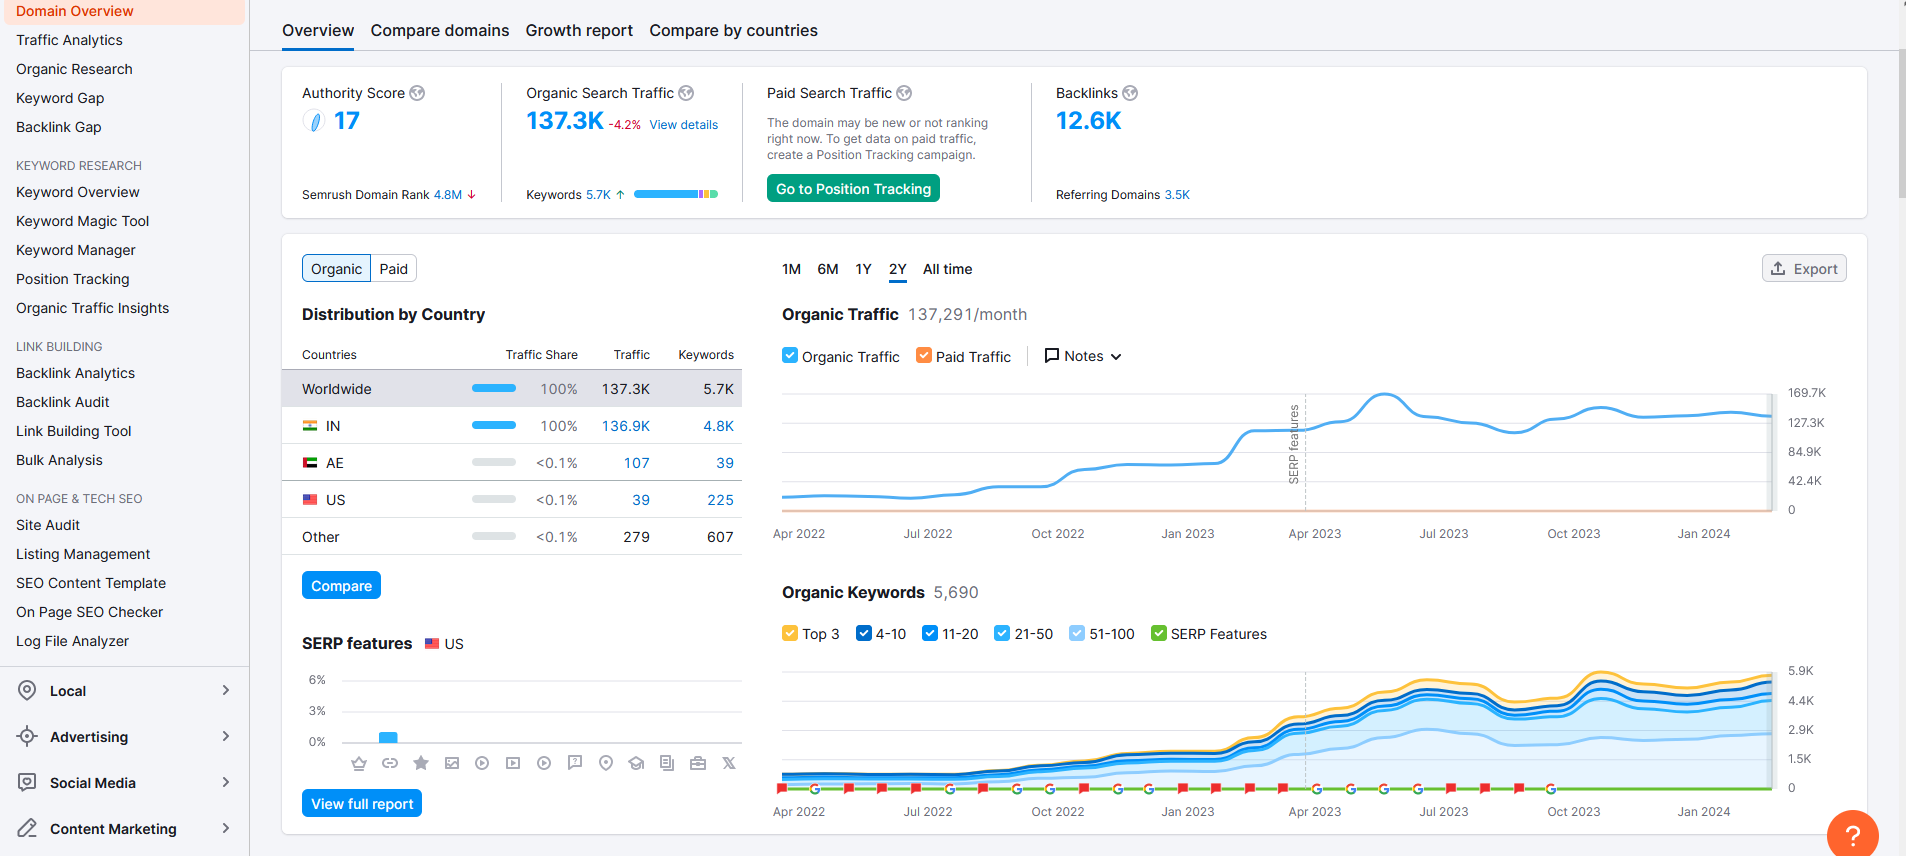
Task: Toggle the 51-100 keywords checkbox
Action: pos(1077,634)
